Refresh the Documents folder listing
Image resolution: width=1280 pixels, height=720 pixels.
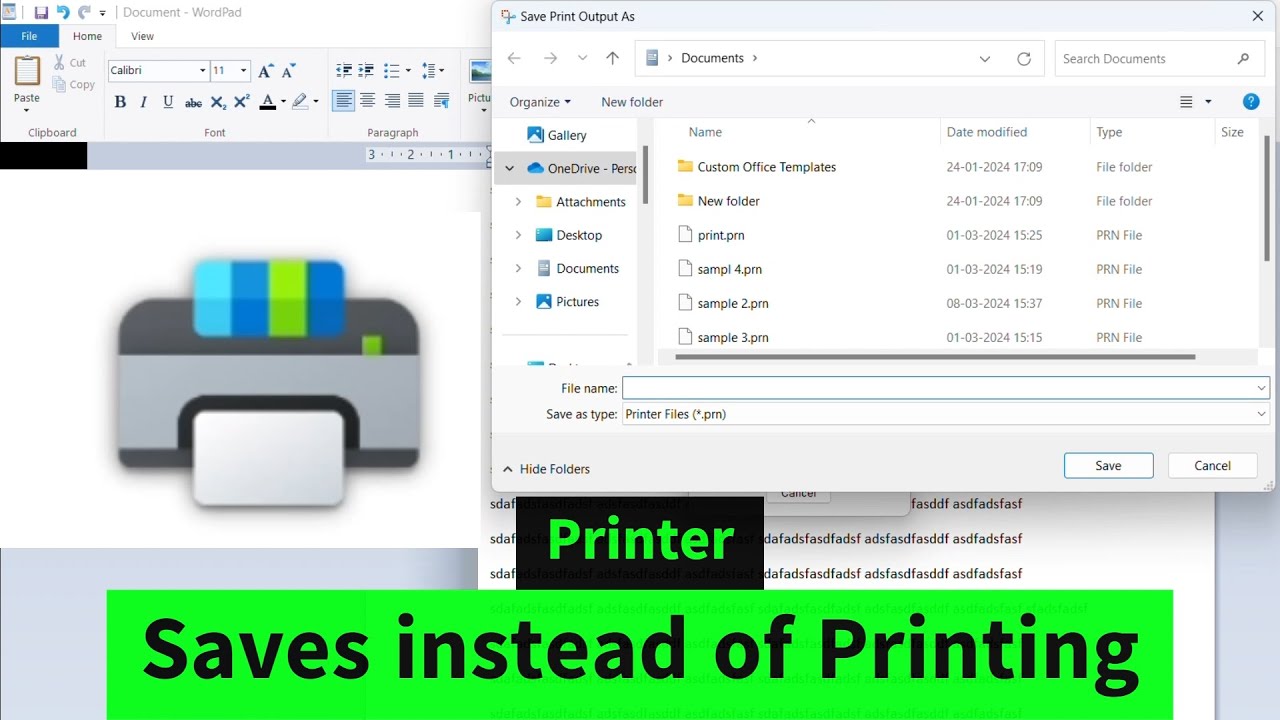click(1024, 59)
